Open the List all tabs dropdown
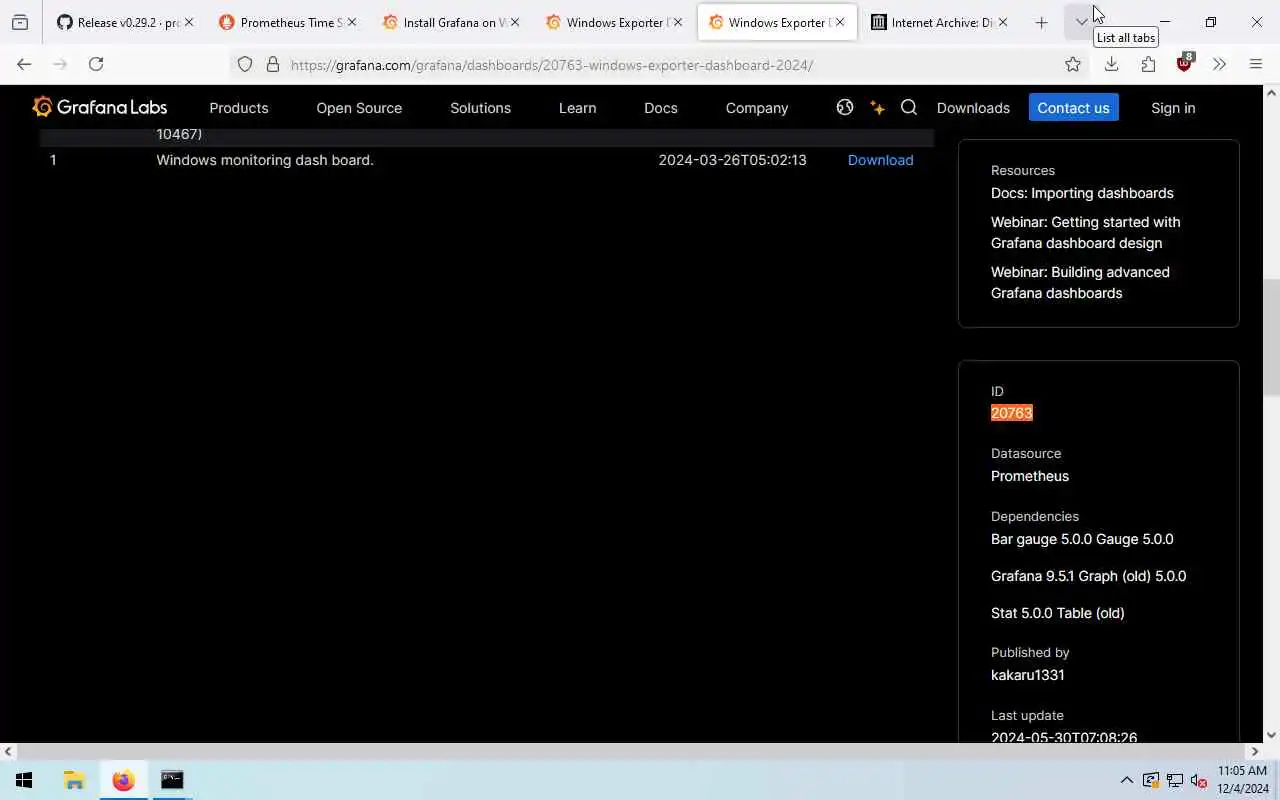1280x800 pixels. coord(1081,22)
